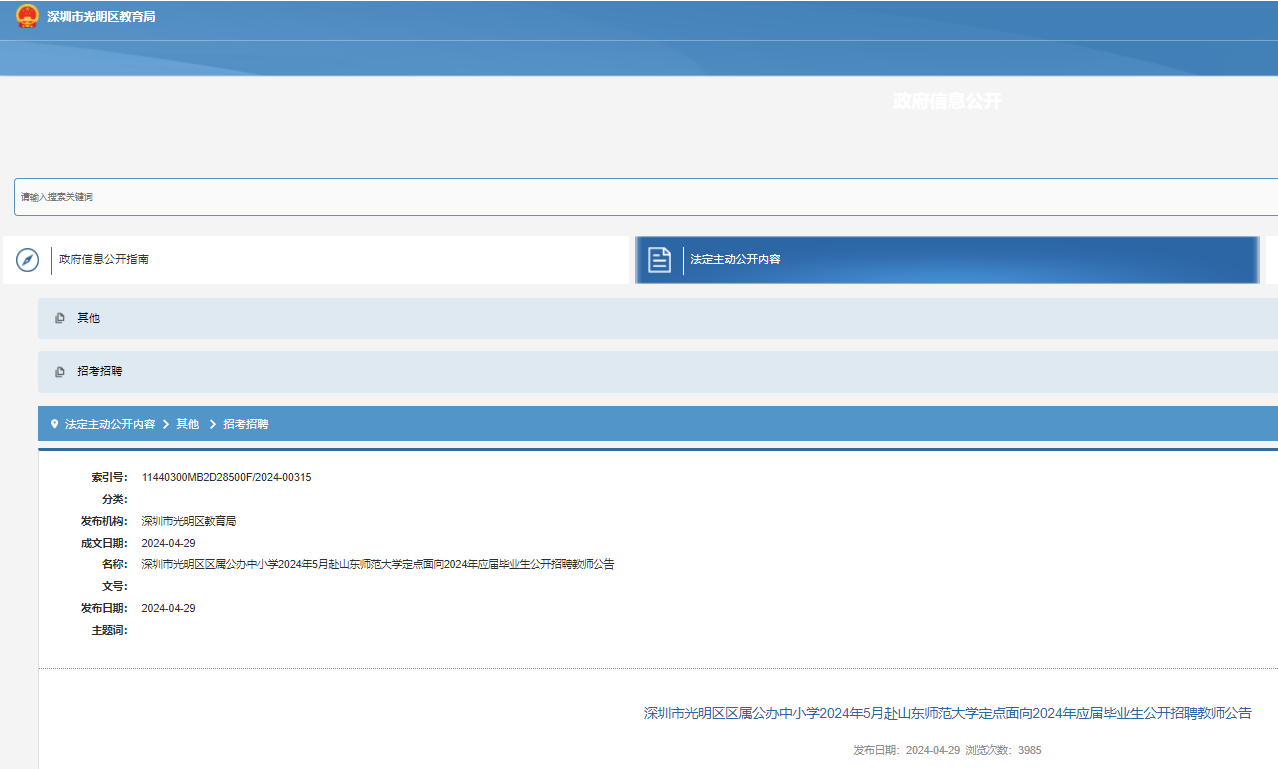Viewport: 1278px width, 769px height.
Task: Expand the 其他 category row
Action: (x=658, y=318)
